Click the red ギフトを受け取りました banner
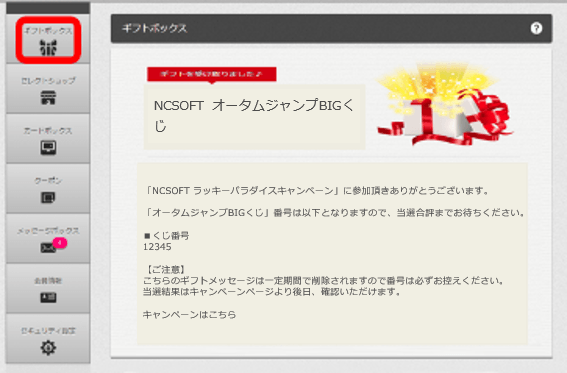 pyautogui.click(x=212, y=74)
